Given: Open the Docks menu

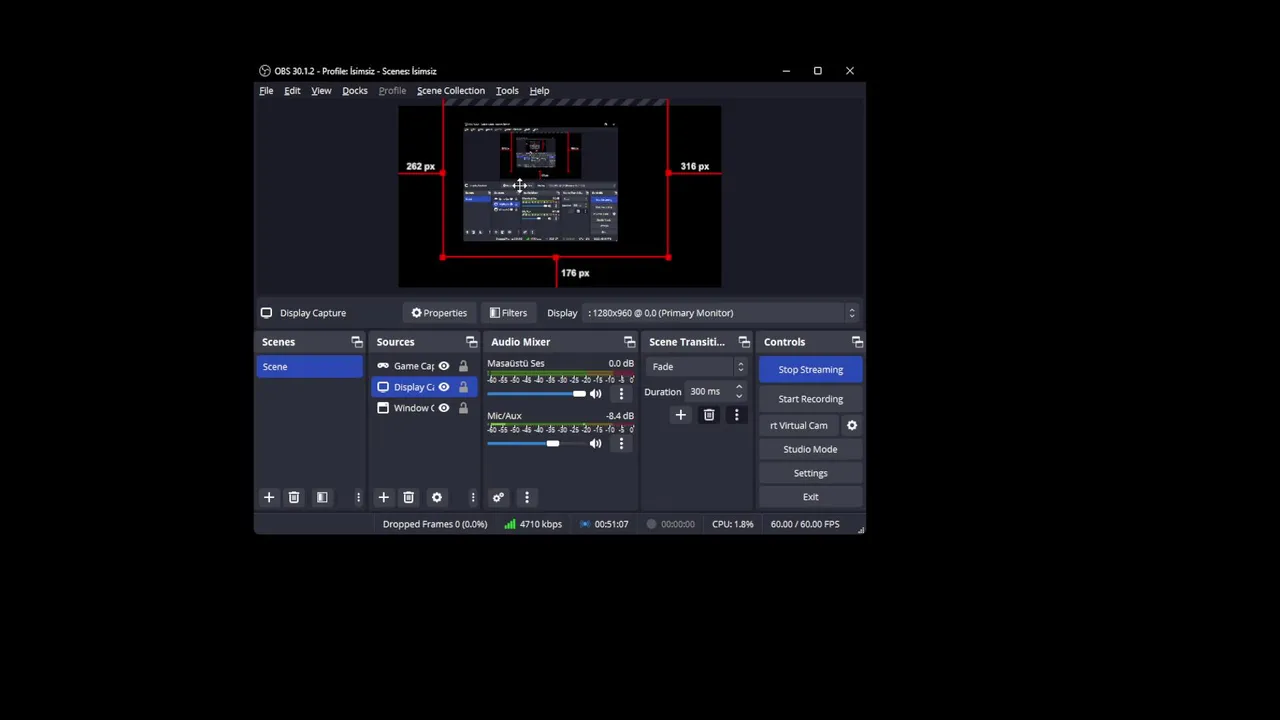Looking at the screenshot, I should tap(355, 91).
